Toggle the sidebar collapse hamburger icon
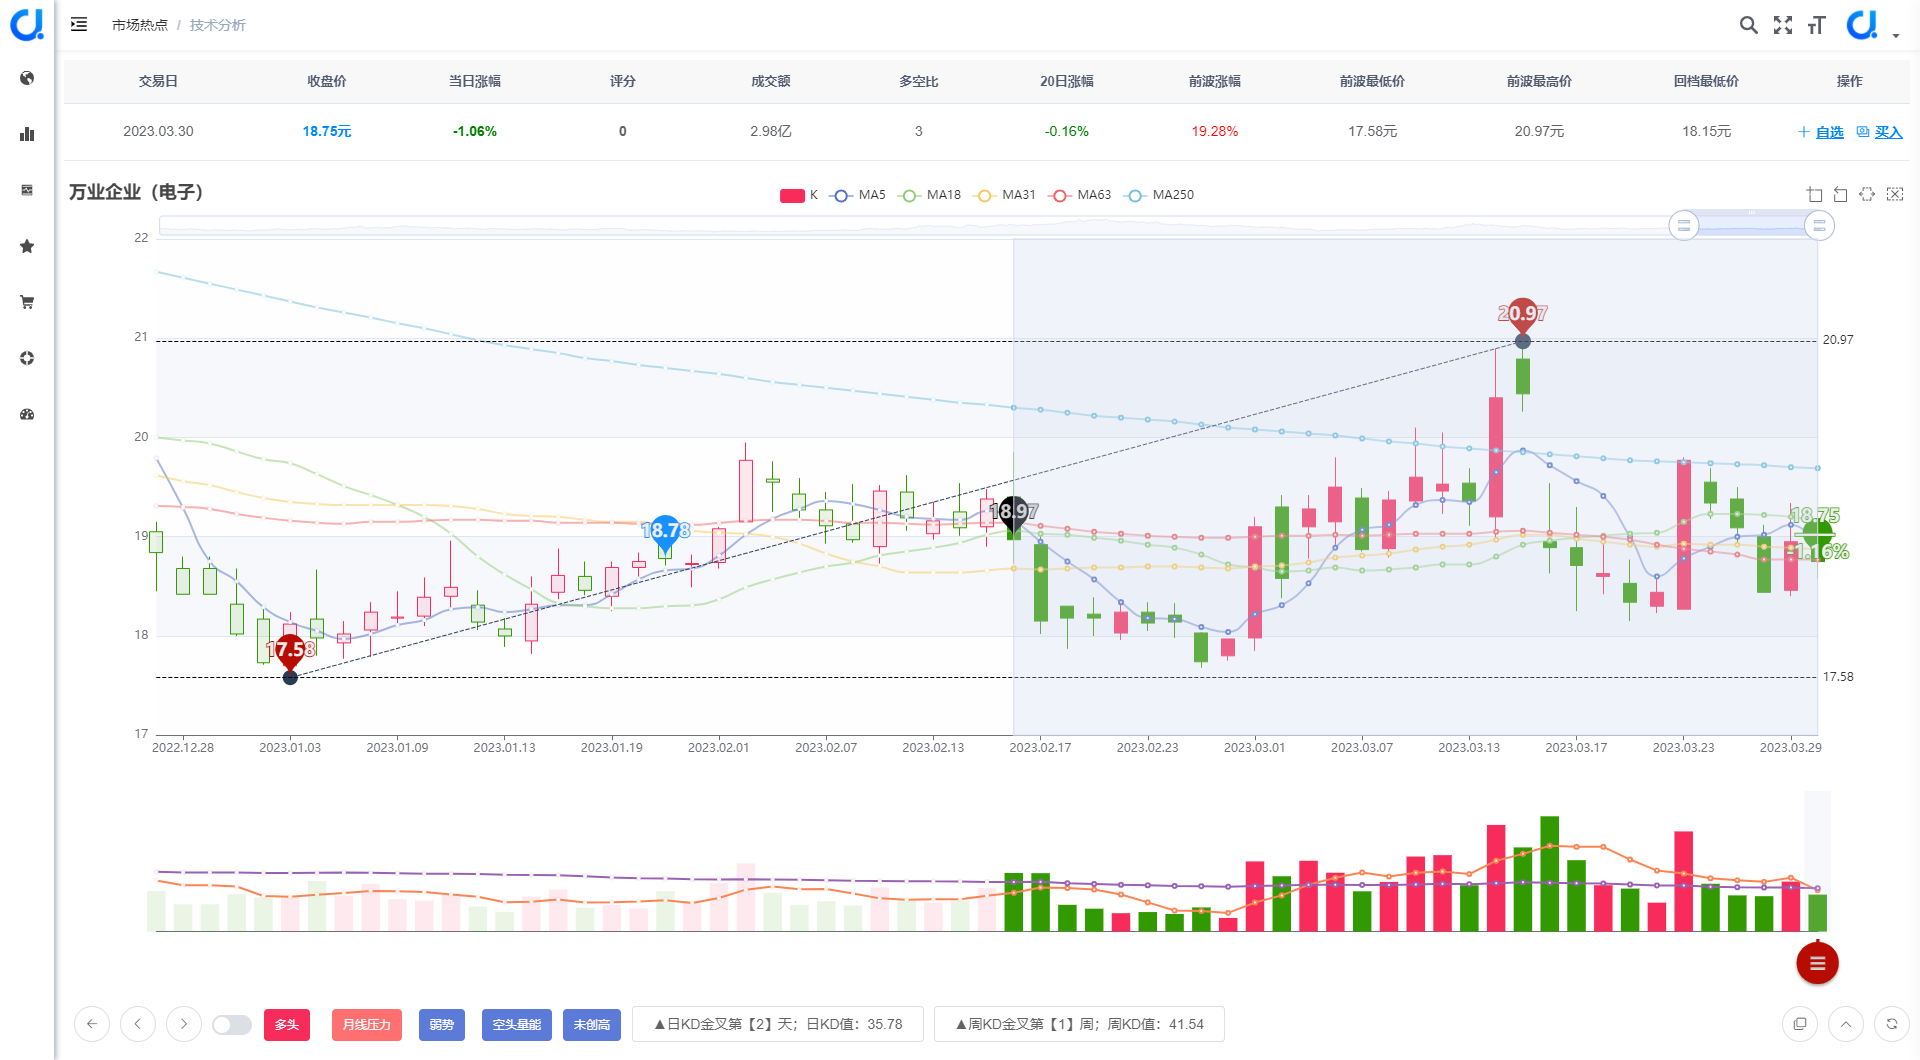Viewport: 1920px width, 1060px height. [79, 24]
